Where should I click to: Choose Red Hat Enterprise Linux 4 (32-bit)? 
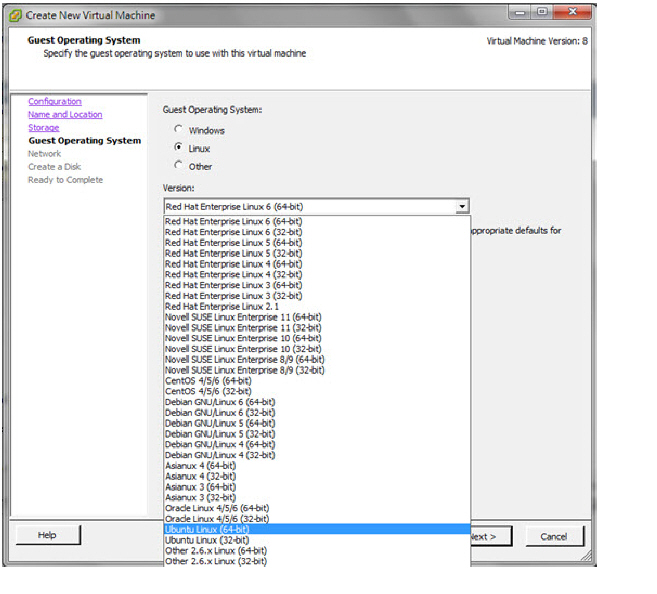tap(317, 274)
